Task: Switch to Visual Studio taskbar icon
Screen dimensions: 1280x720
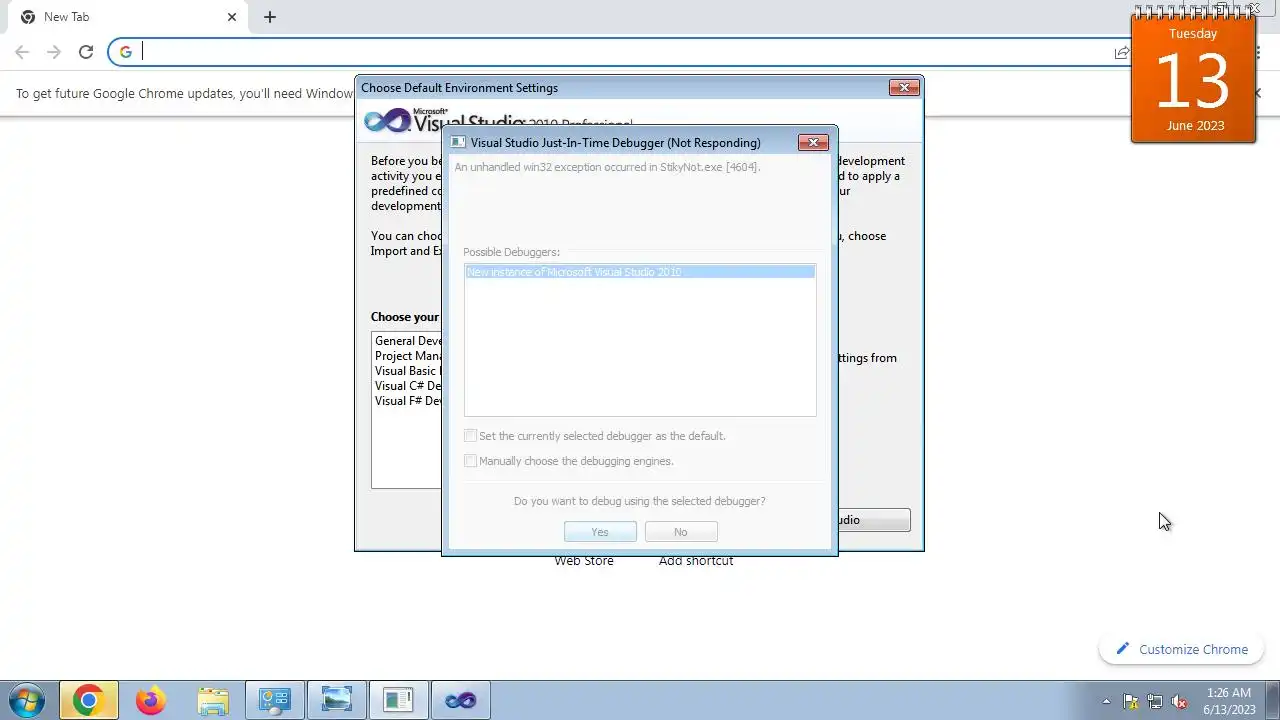Action: [460, 700]
